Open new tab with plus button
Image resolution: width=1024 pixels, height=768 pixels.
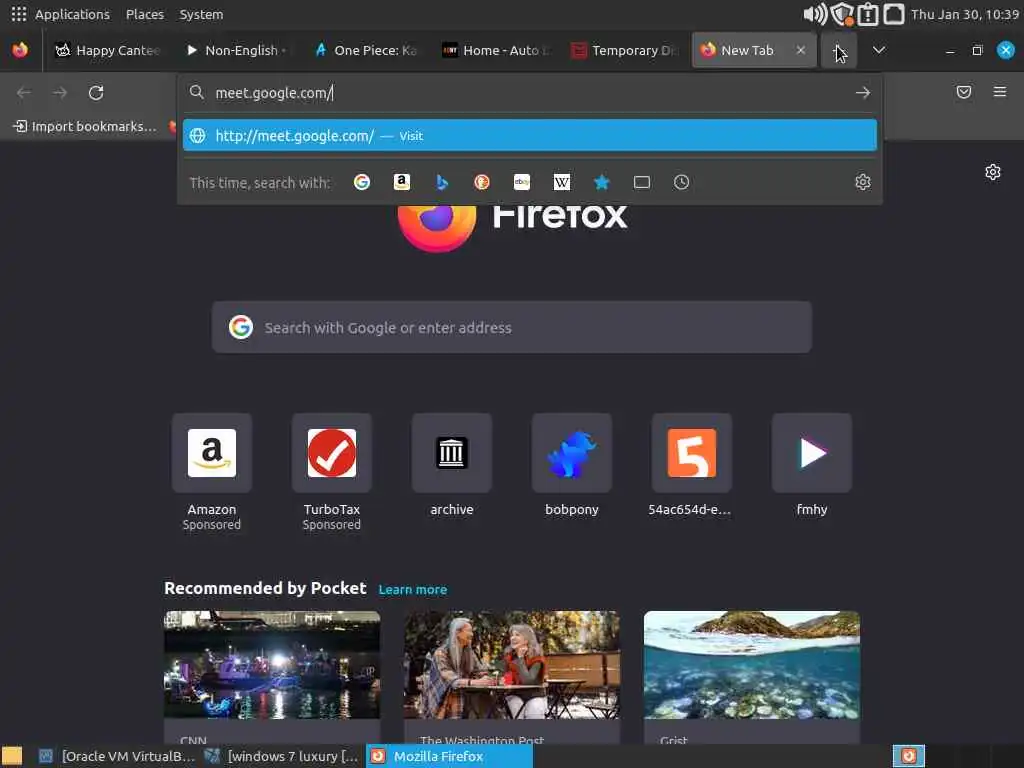coord(839,50)
